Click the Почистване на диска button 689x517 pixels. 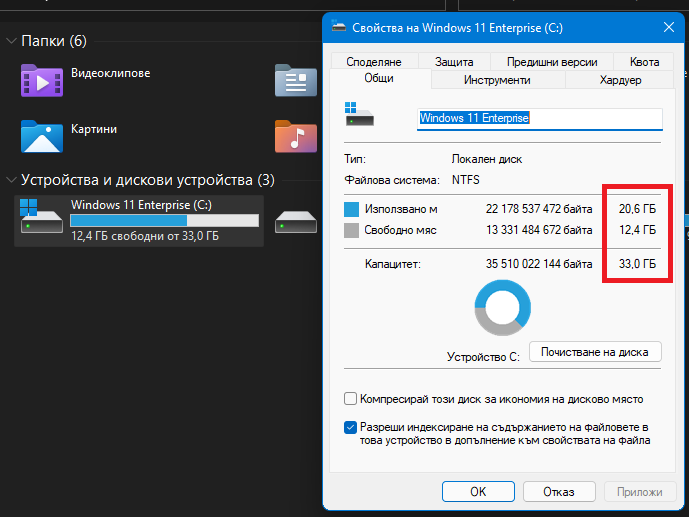595,352
